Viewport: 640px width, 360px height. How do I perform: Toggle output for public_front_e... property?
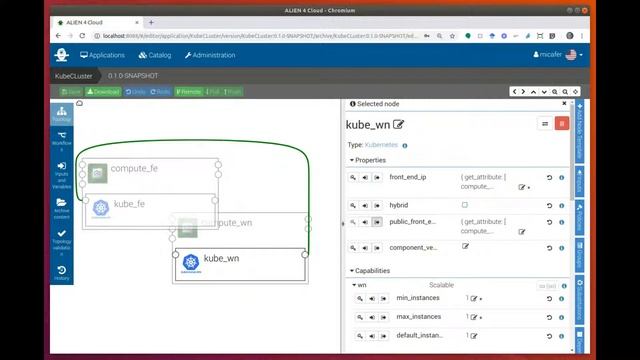pos(377,222)
